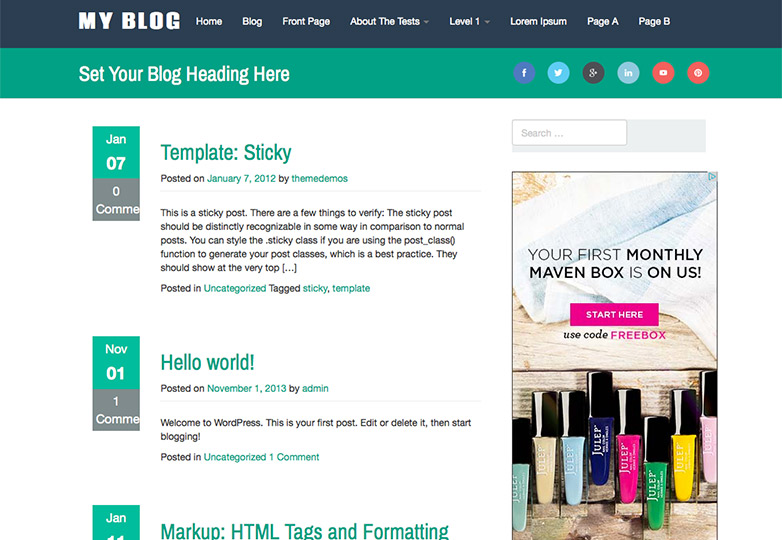This screenshot has width=782, height=540.
Task: Expand the Level 1 dropdown menu
Action: [x=469, y=21]
